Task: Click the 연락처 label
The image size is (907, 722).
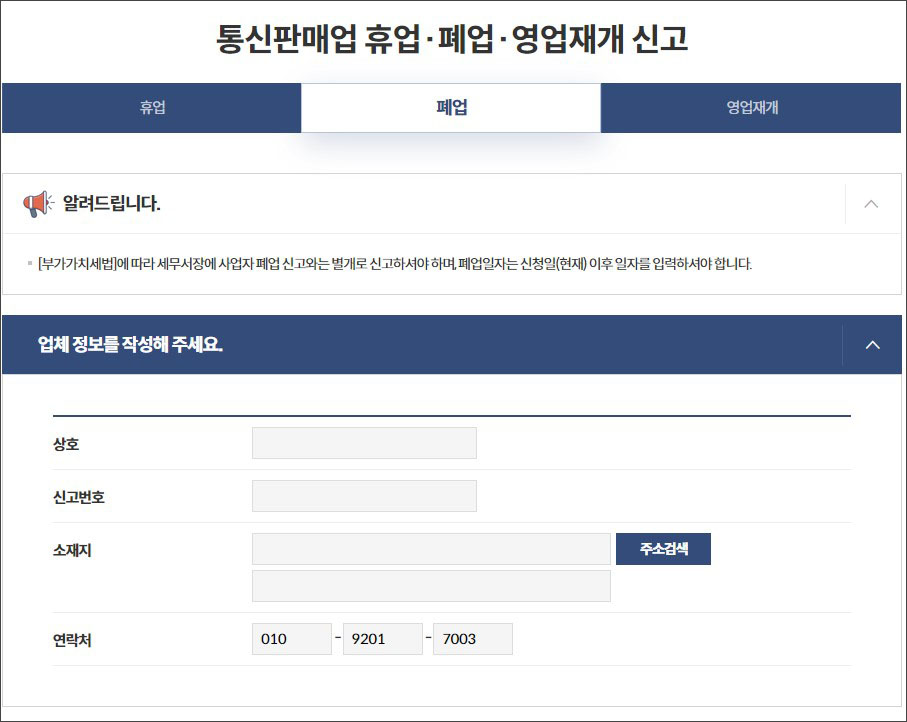Action: click(72, 640)
